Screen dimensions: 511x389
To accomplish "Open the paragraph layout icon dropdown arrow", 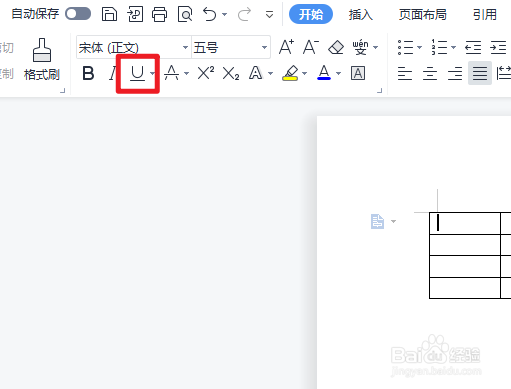I will tap(393, 221).
